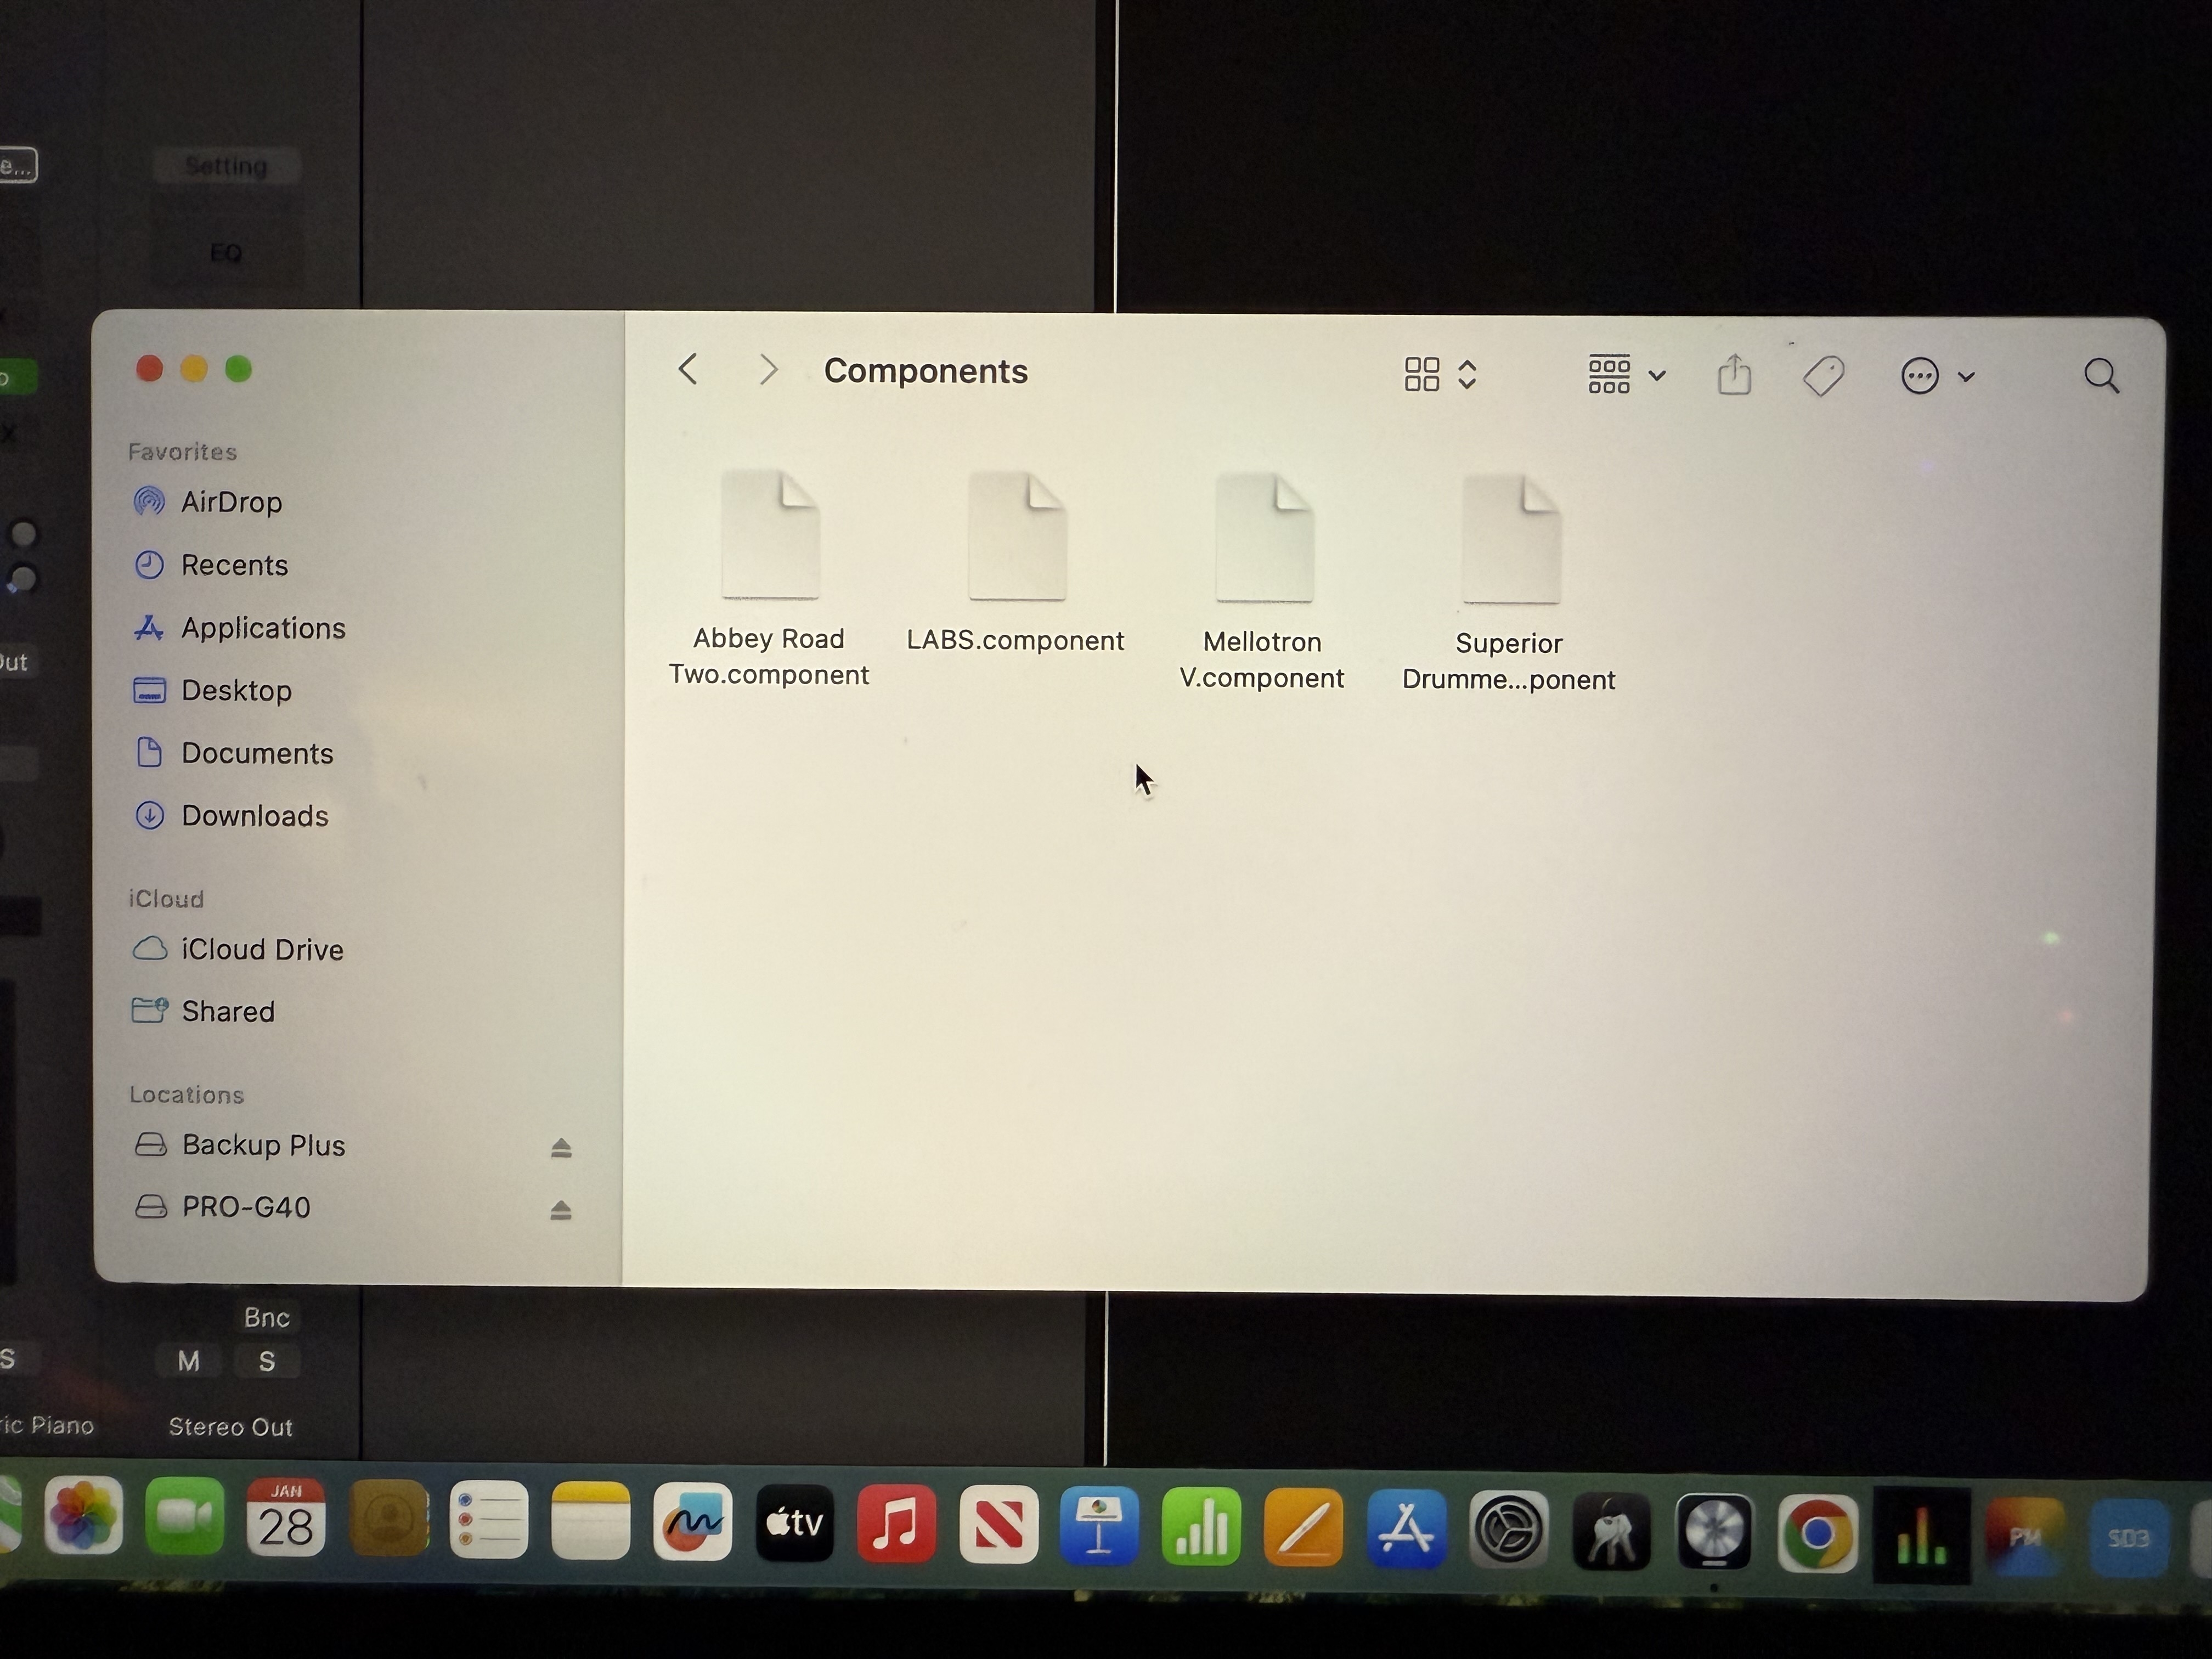
Task: Open Downloads from the sidebar
Action: point(254,816)
